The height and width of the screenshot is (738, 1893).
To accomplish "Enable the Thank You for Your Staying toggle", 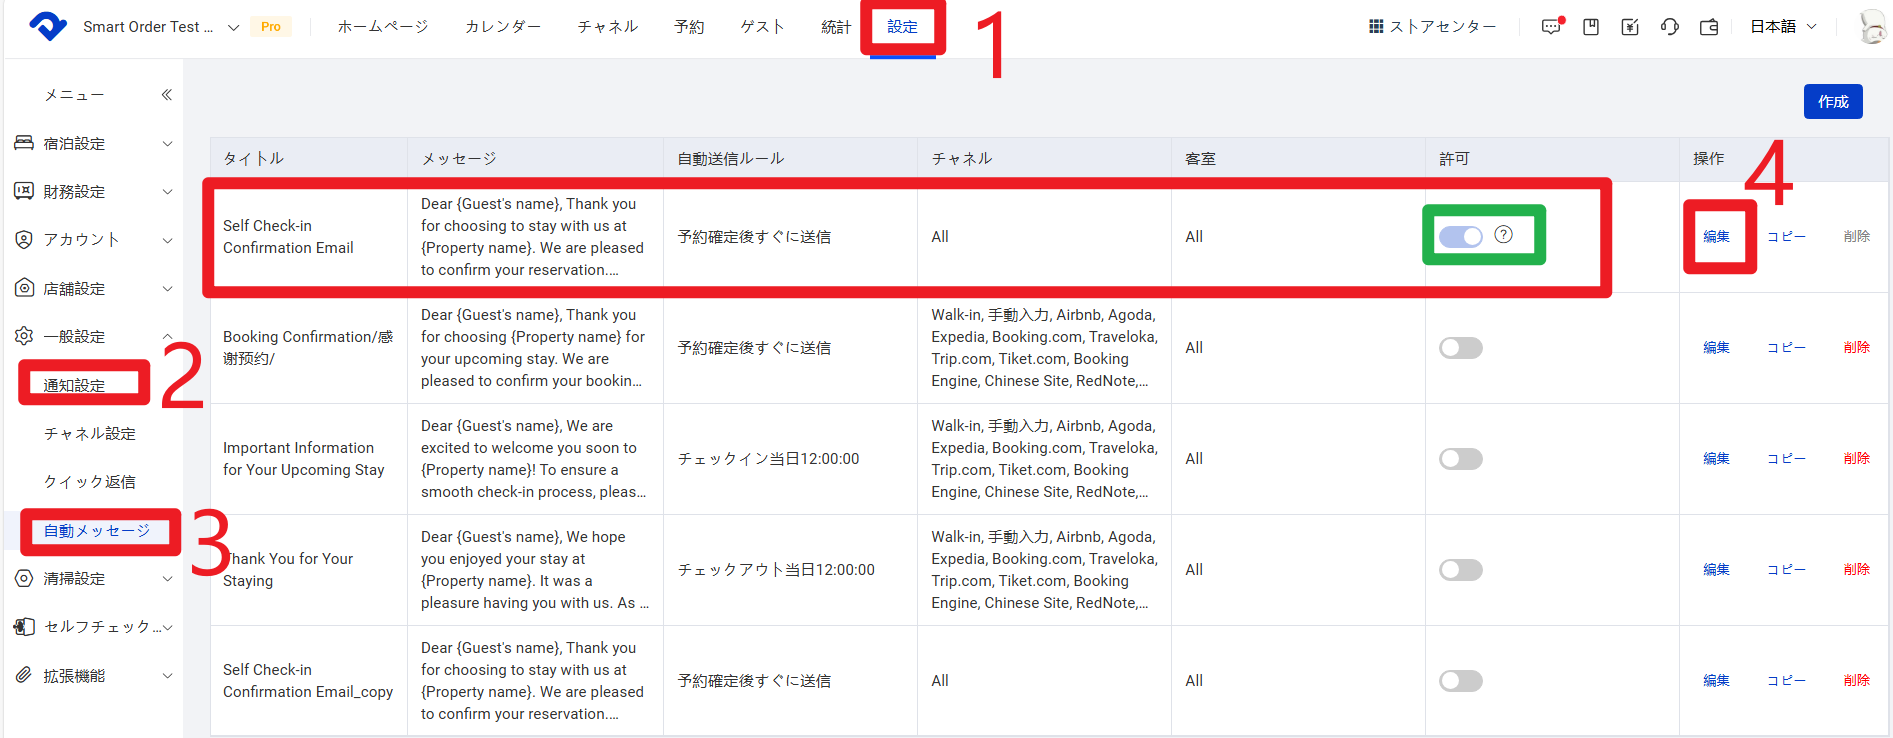I will [1460, 570].
